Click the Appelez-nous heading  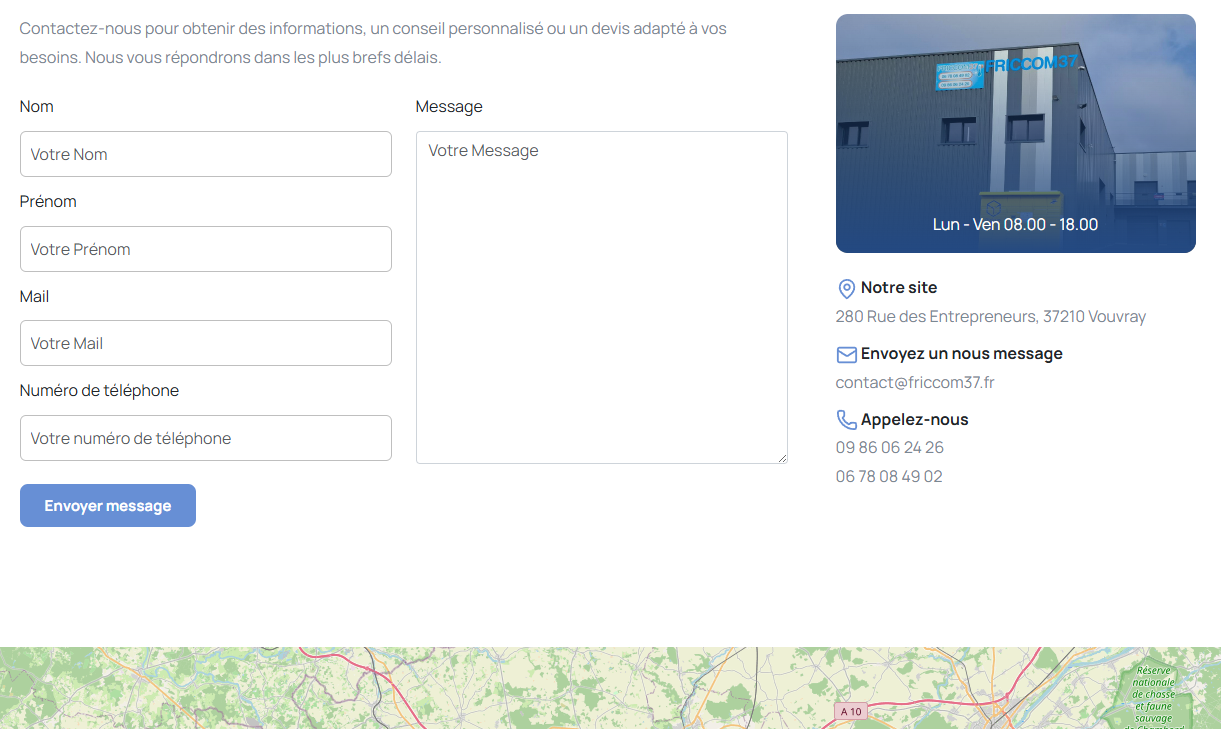point(915,419)
